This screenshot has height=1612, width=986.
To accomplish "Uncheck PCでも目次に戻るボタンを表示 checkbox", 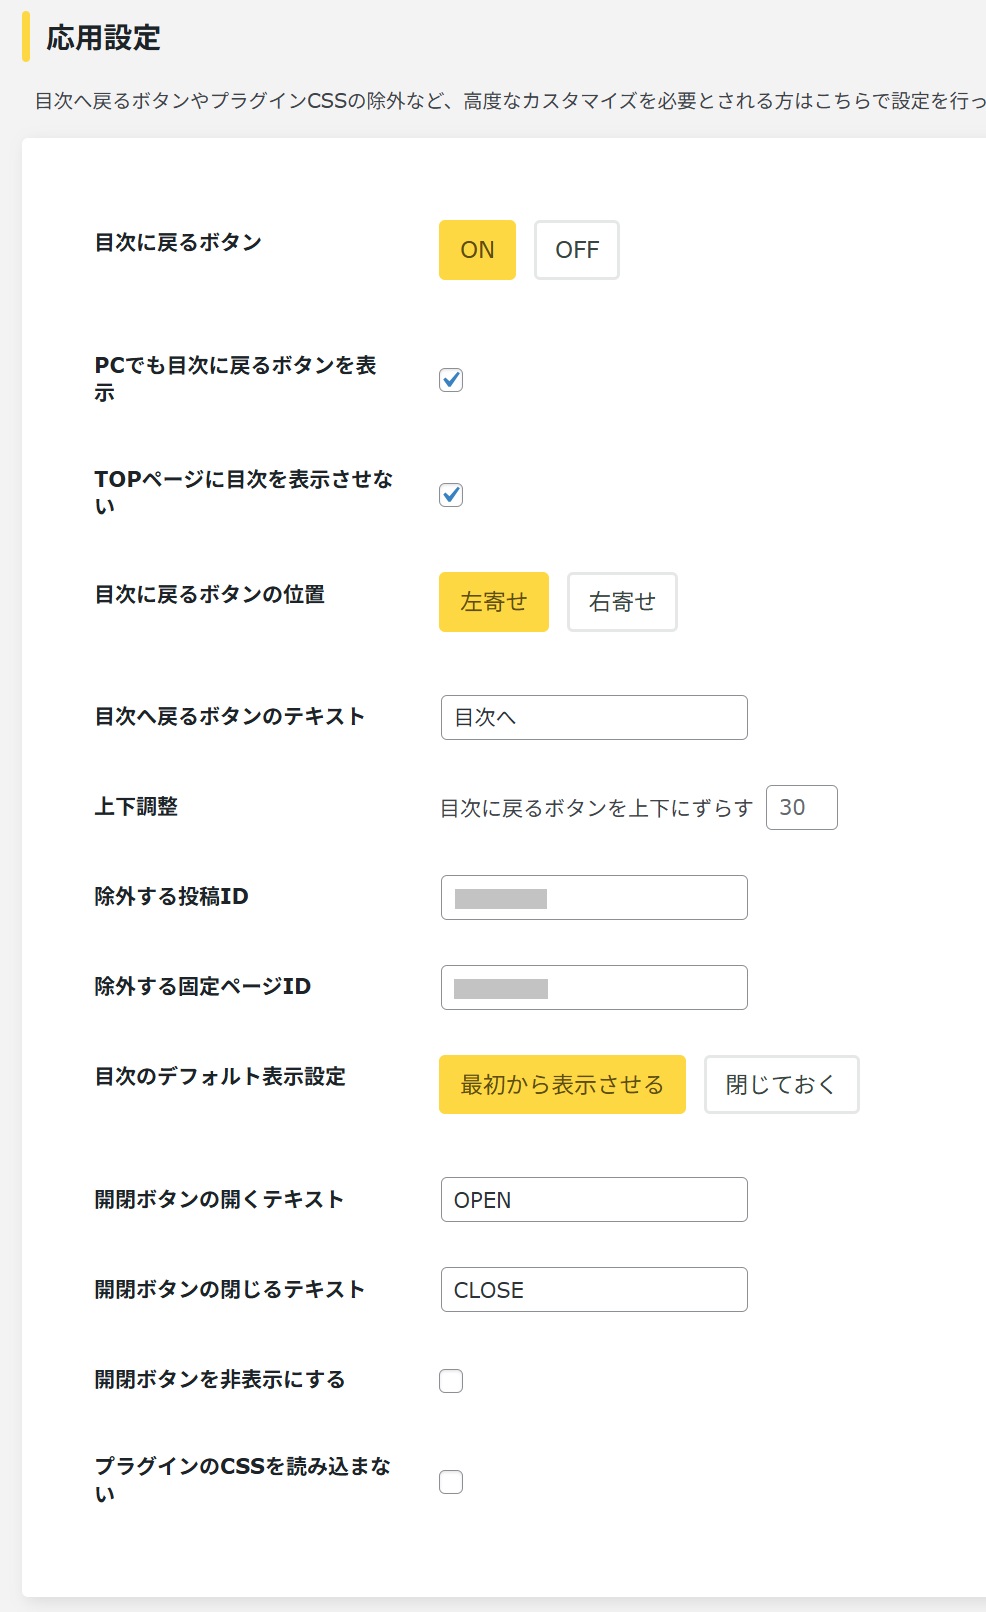I will pos(451,380).
